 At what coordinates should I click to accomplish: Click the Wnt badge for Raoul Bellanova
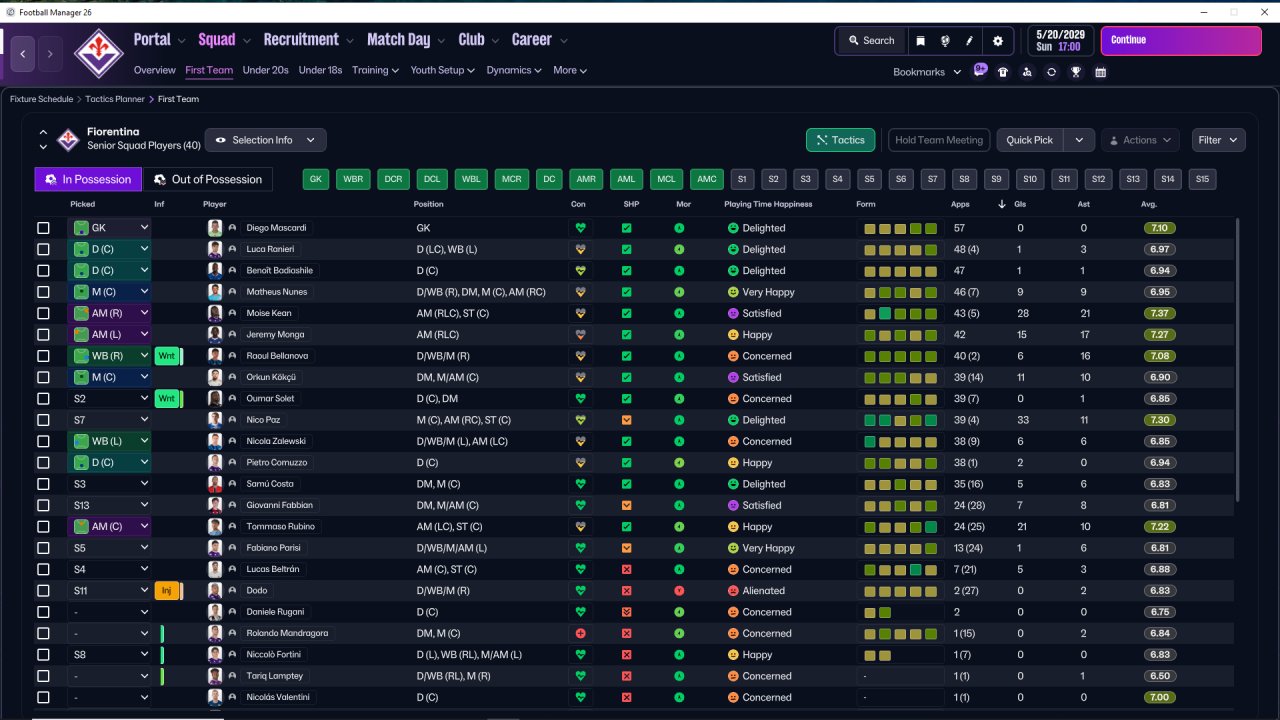tap(167, 356)
